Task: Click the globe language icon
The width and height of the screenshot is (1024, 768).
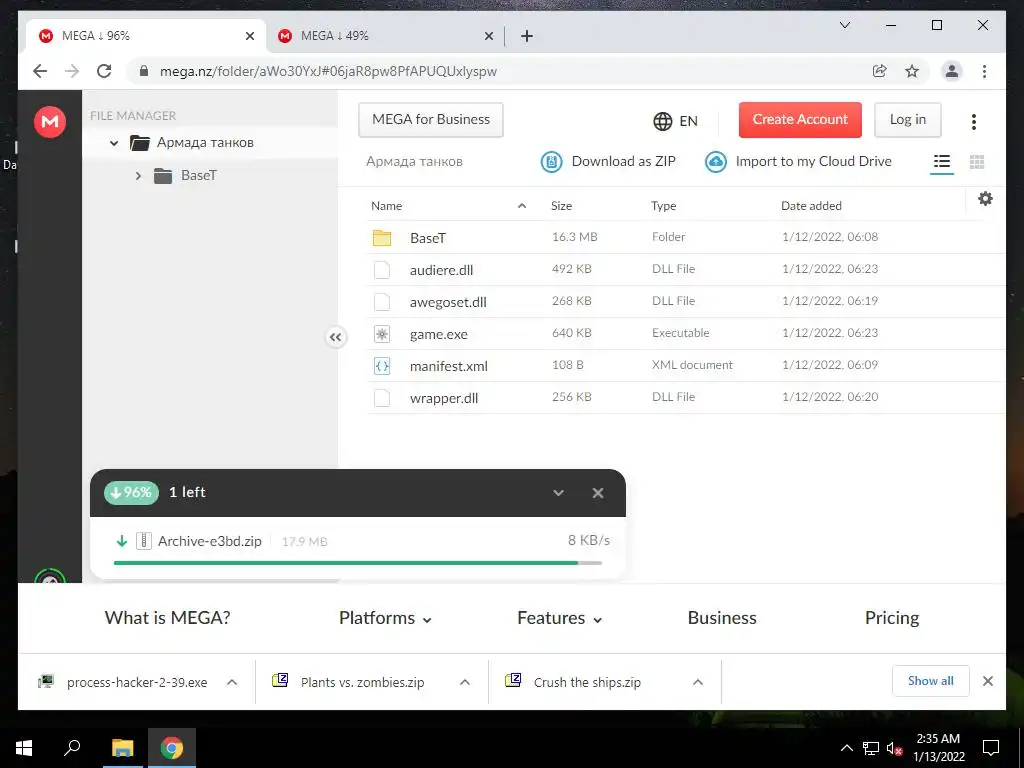Action: click(662, 121)
